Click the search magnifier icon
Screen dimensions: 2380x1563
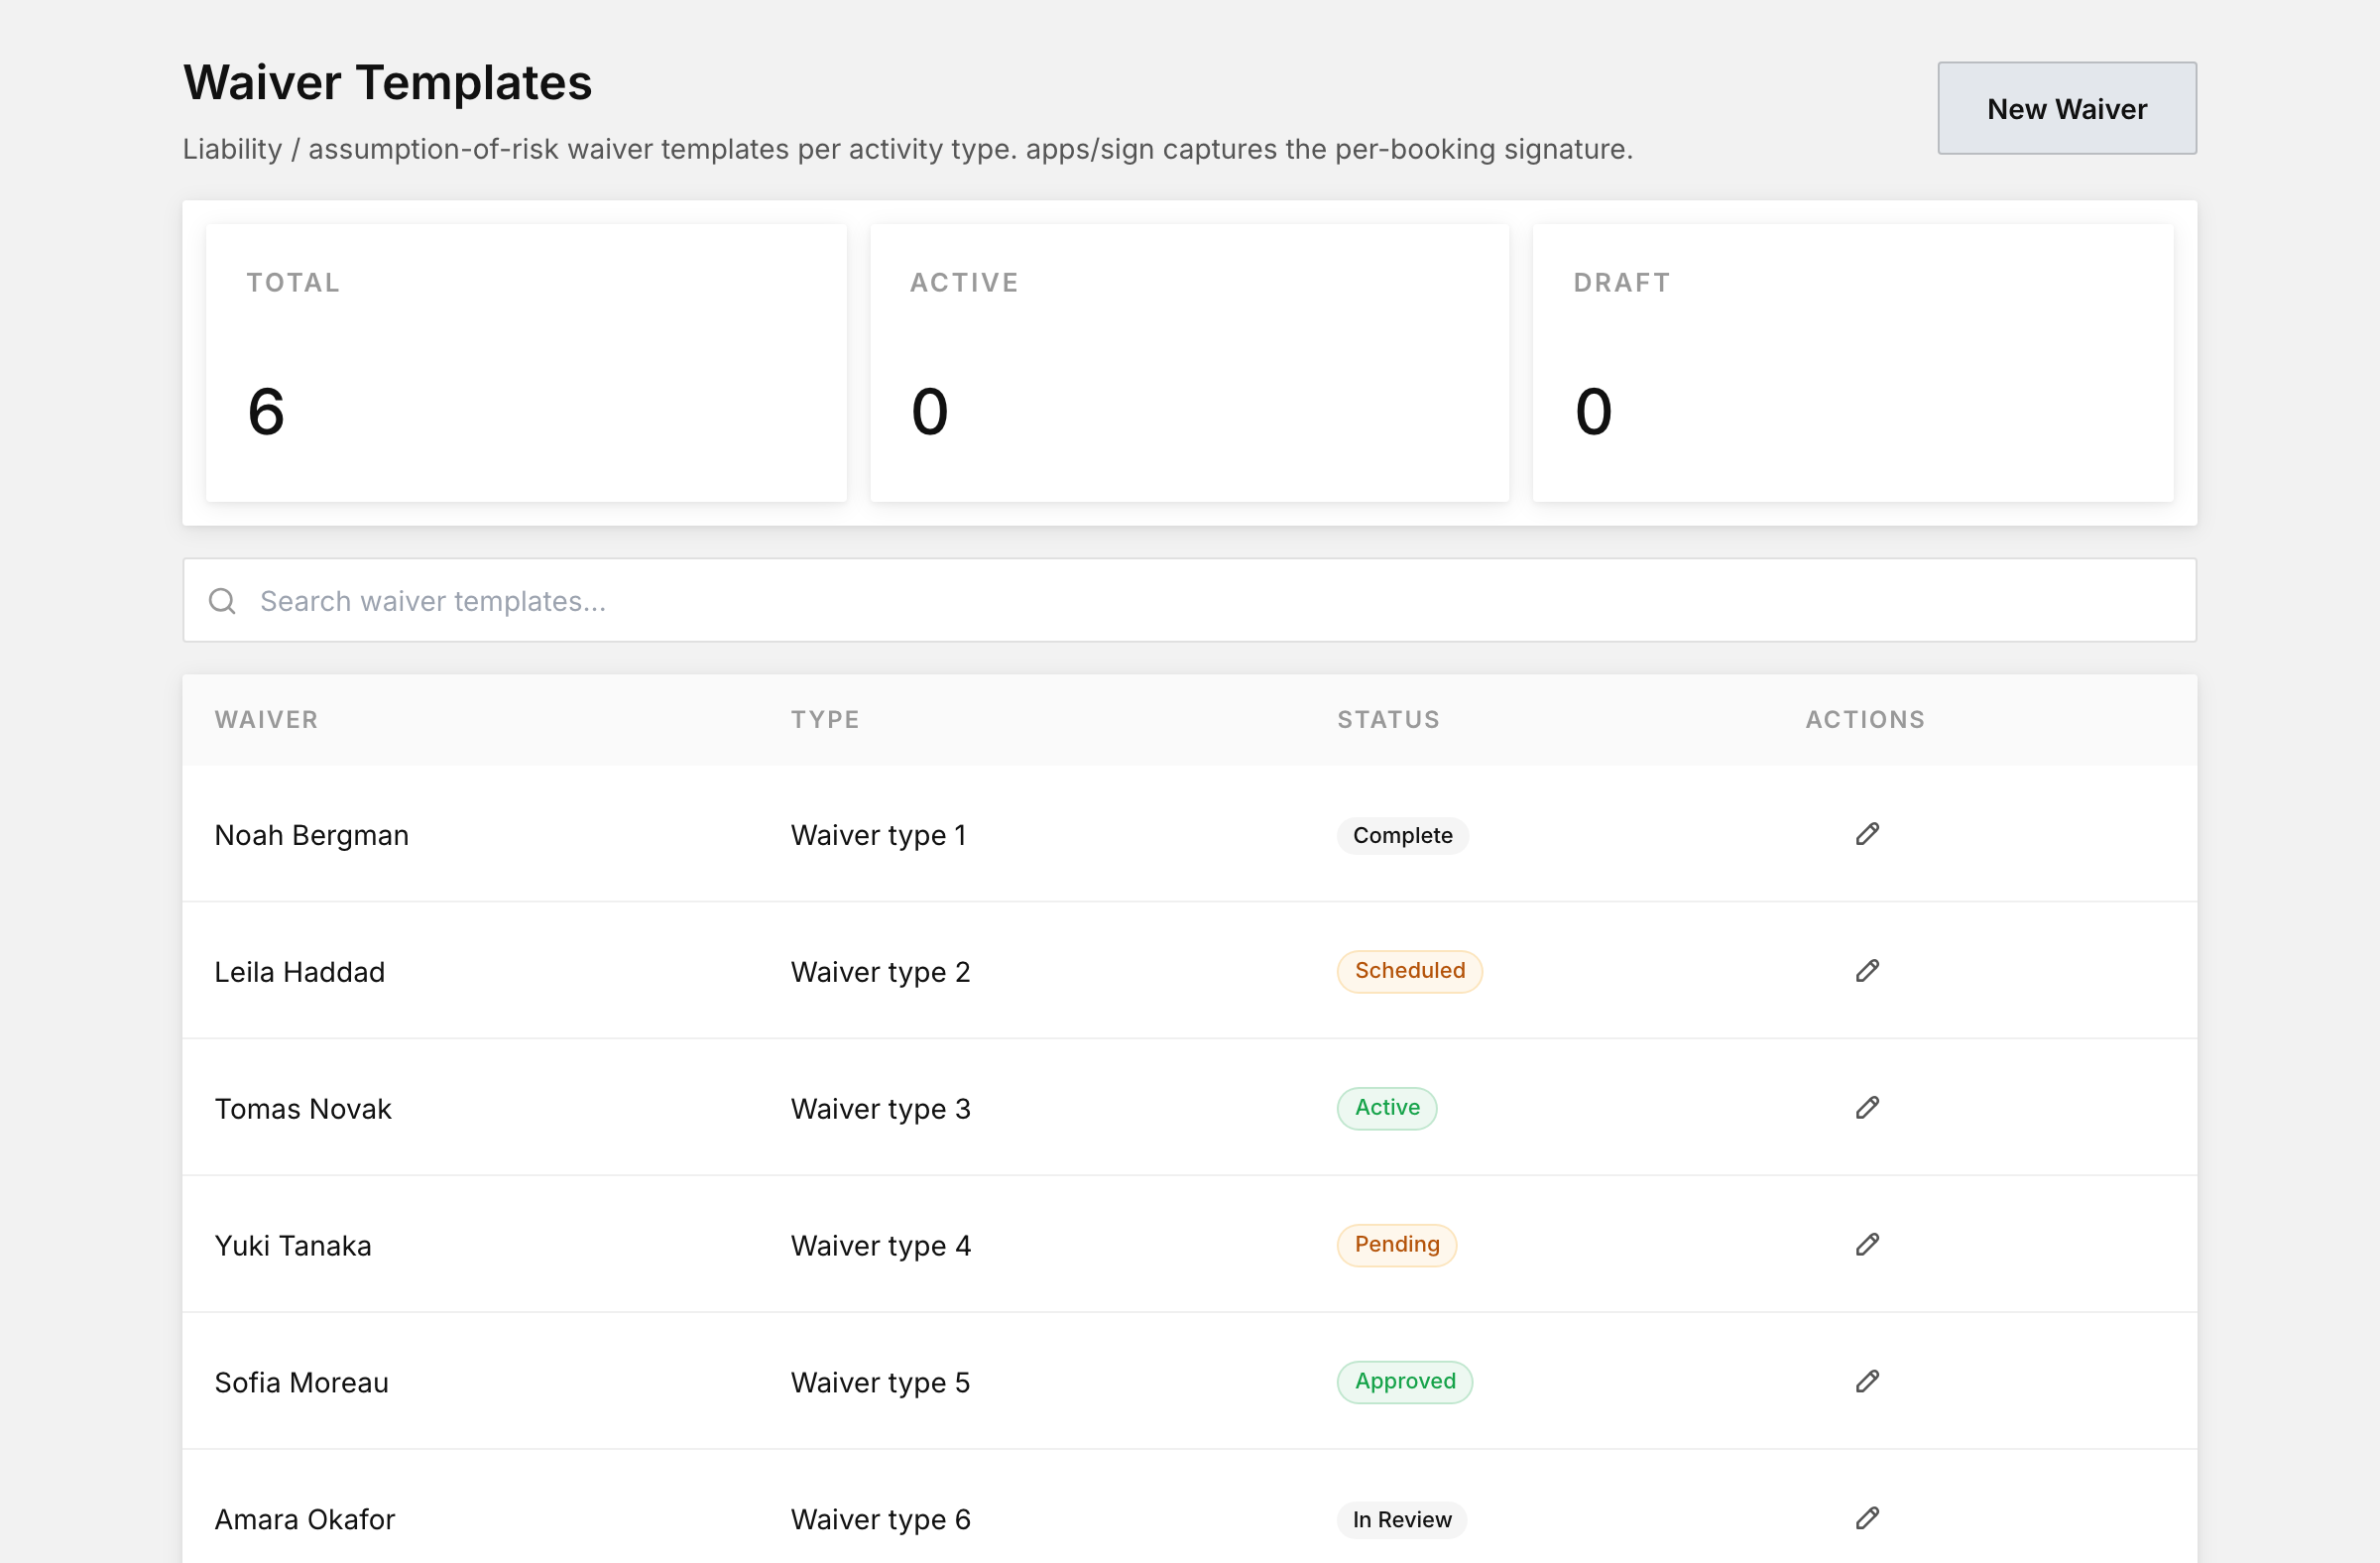coord(222,600)
